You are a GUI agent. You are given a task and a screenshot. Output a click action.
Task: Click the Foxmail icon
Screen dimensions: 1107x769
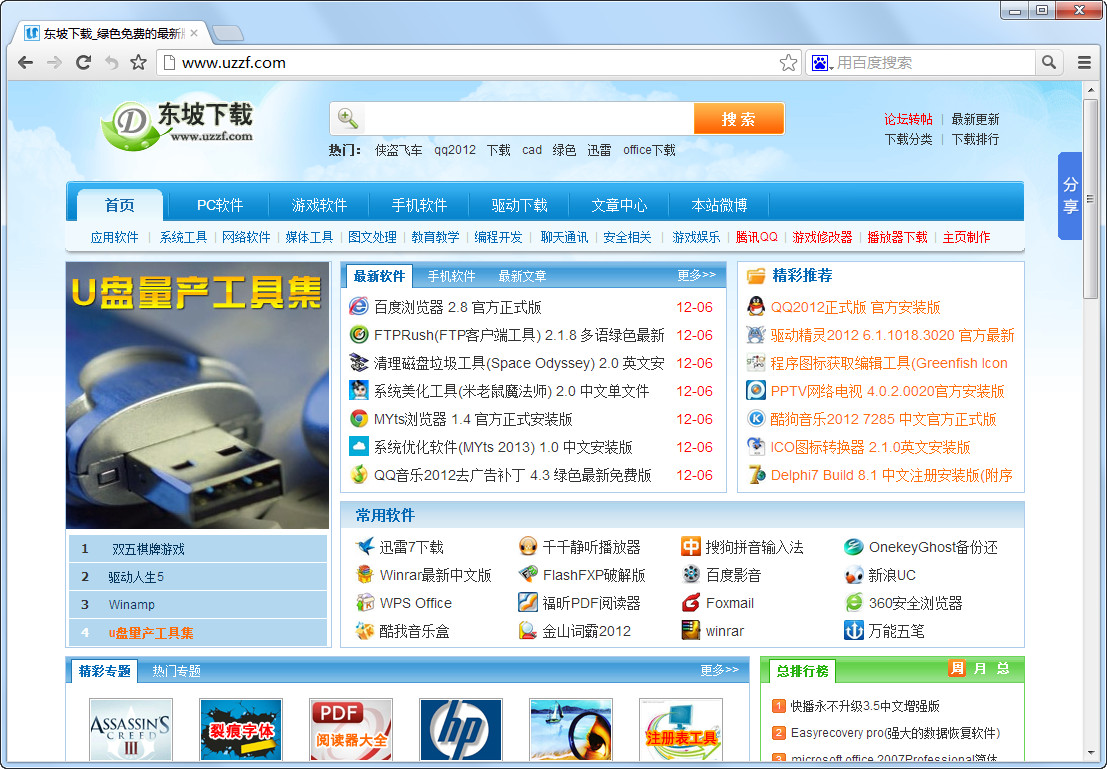690,602
